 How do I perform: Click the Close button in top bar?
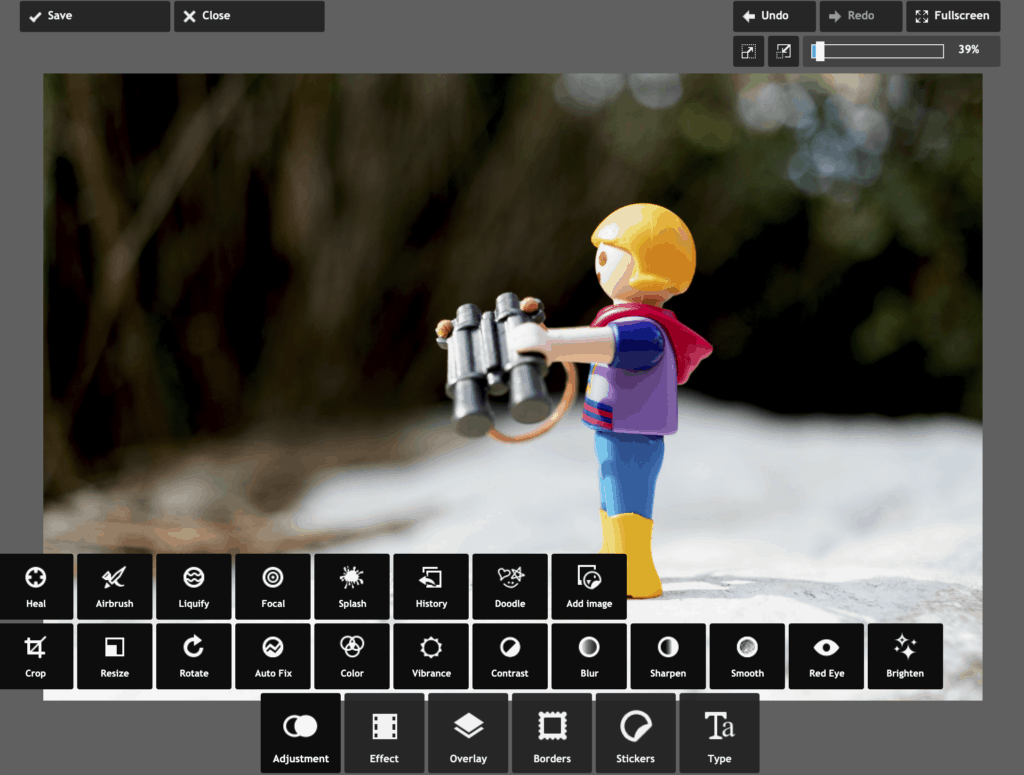click(x=249, y=16)
